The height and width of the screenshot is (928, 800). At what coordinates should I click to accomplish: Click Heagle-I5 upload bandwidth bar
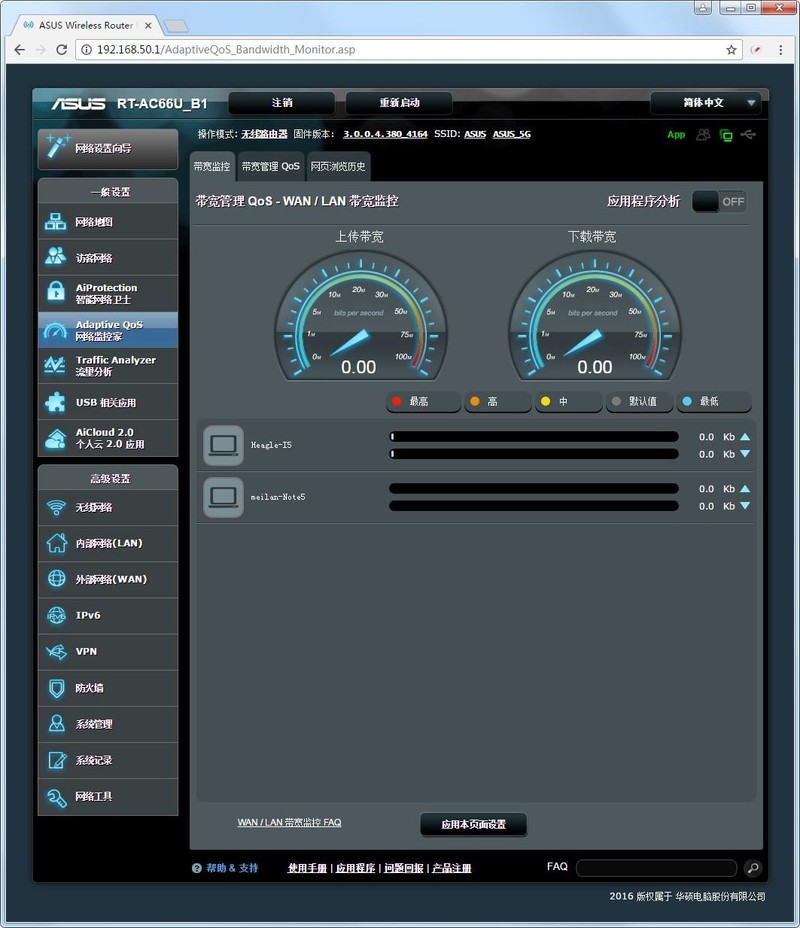point(534,437)
